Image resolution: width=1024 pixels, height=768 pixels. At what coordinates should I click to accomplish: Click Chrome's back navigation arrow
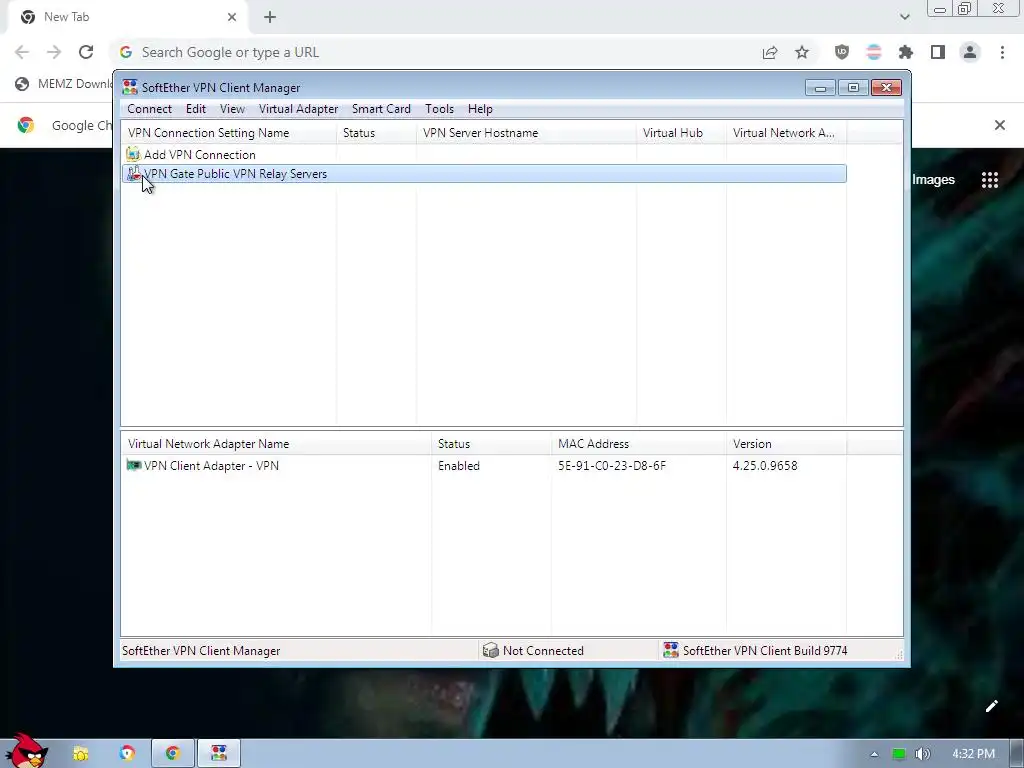(x=22, y=52)
